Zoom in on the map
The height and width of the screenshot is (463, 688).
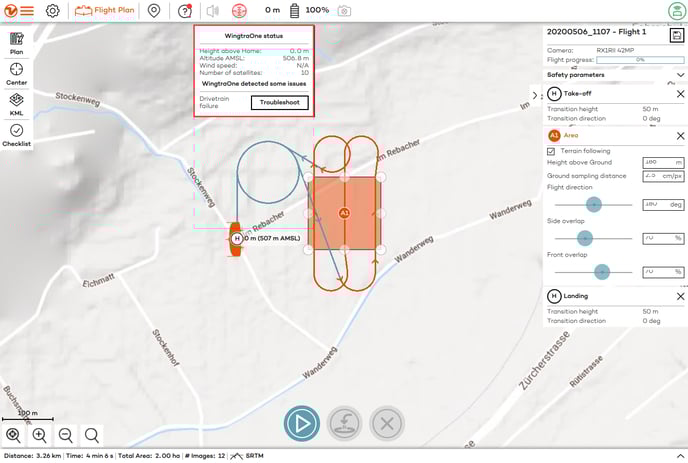click(40, 435)
